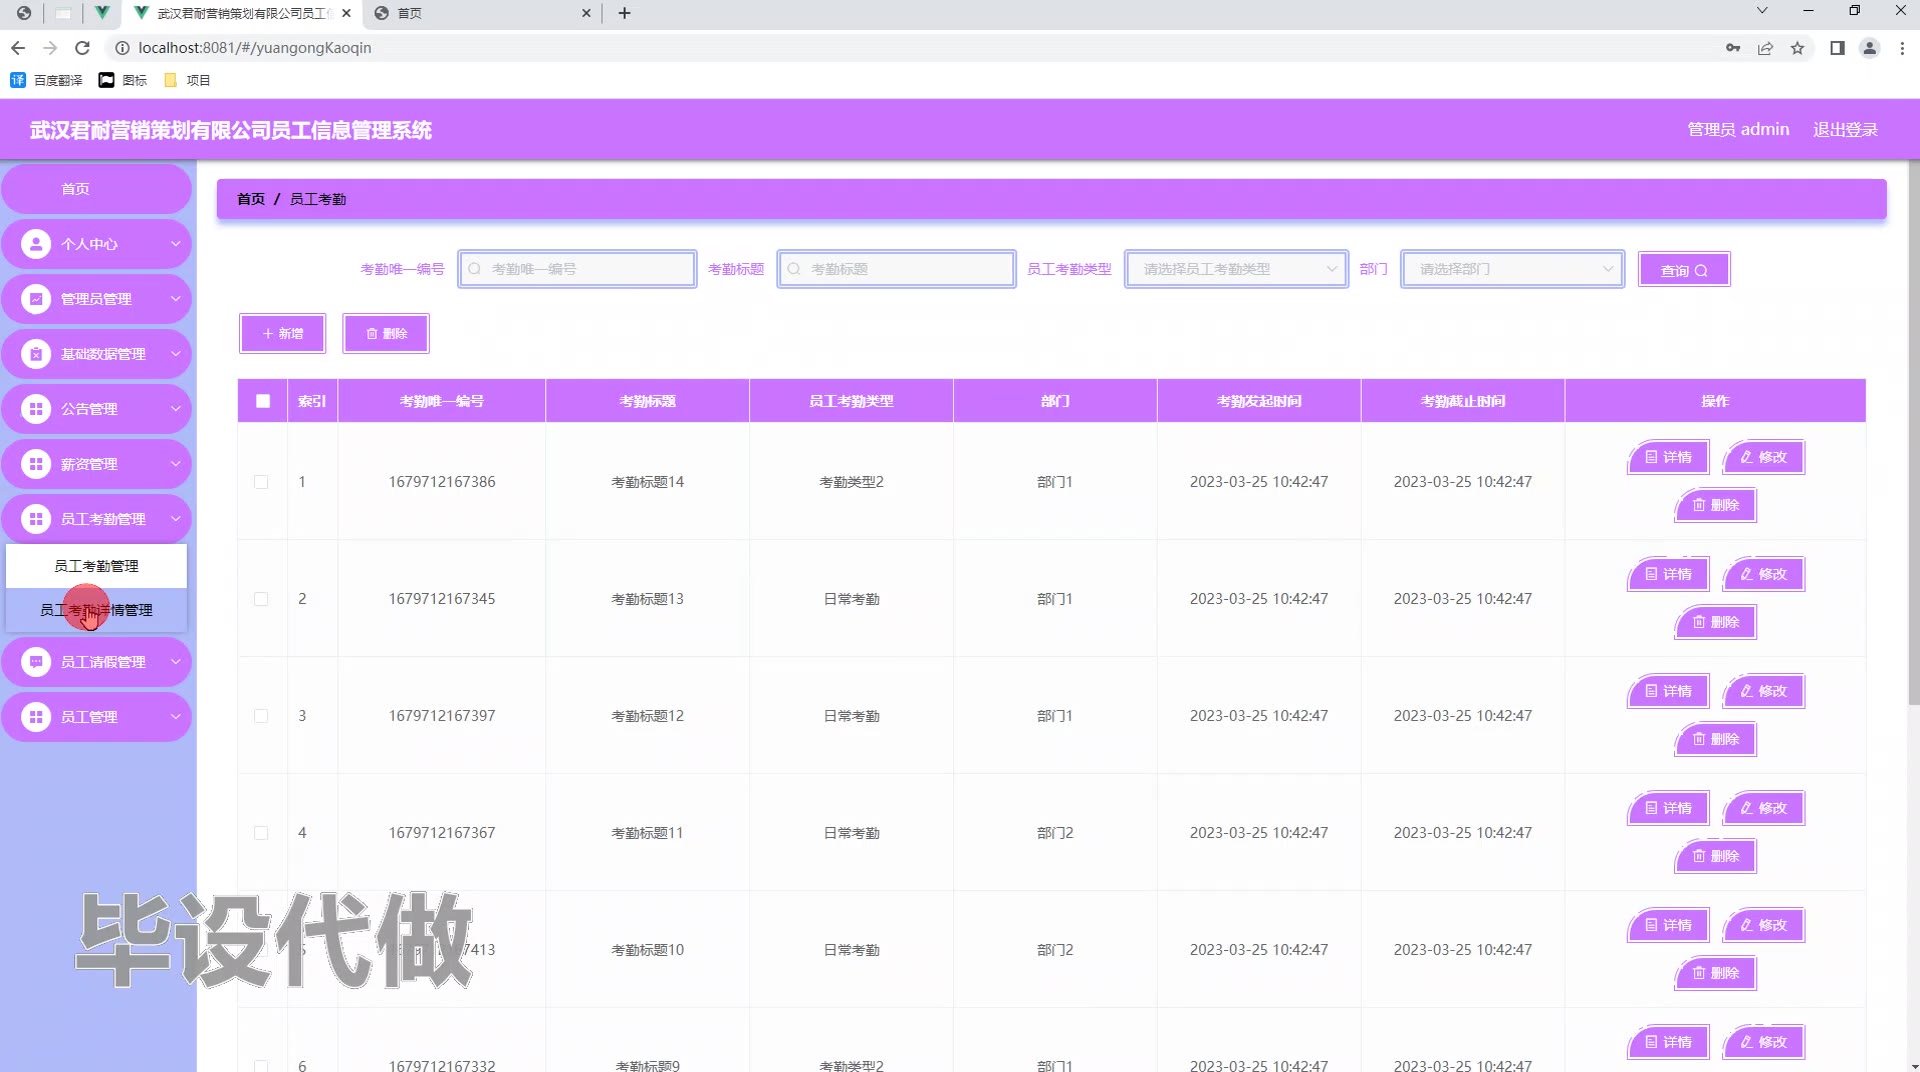This screenshot has width=1920, height=1072.
Task: Expand 管理员管理 menu via its chevron
Action: click(176, 299)
